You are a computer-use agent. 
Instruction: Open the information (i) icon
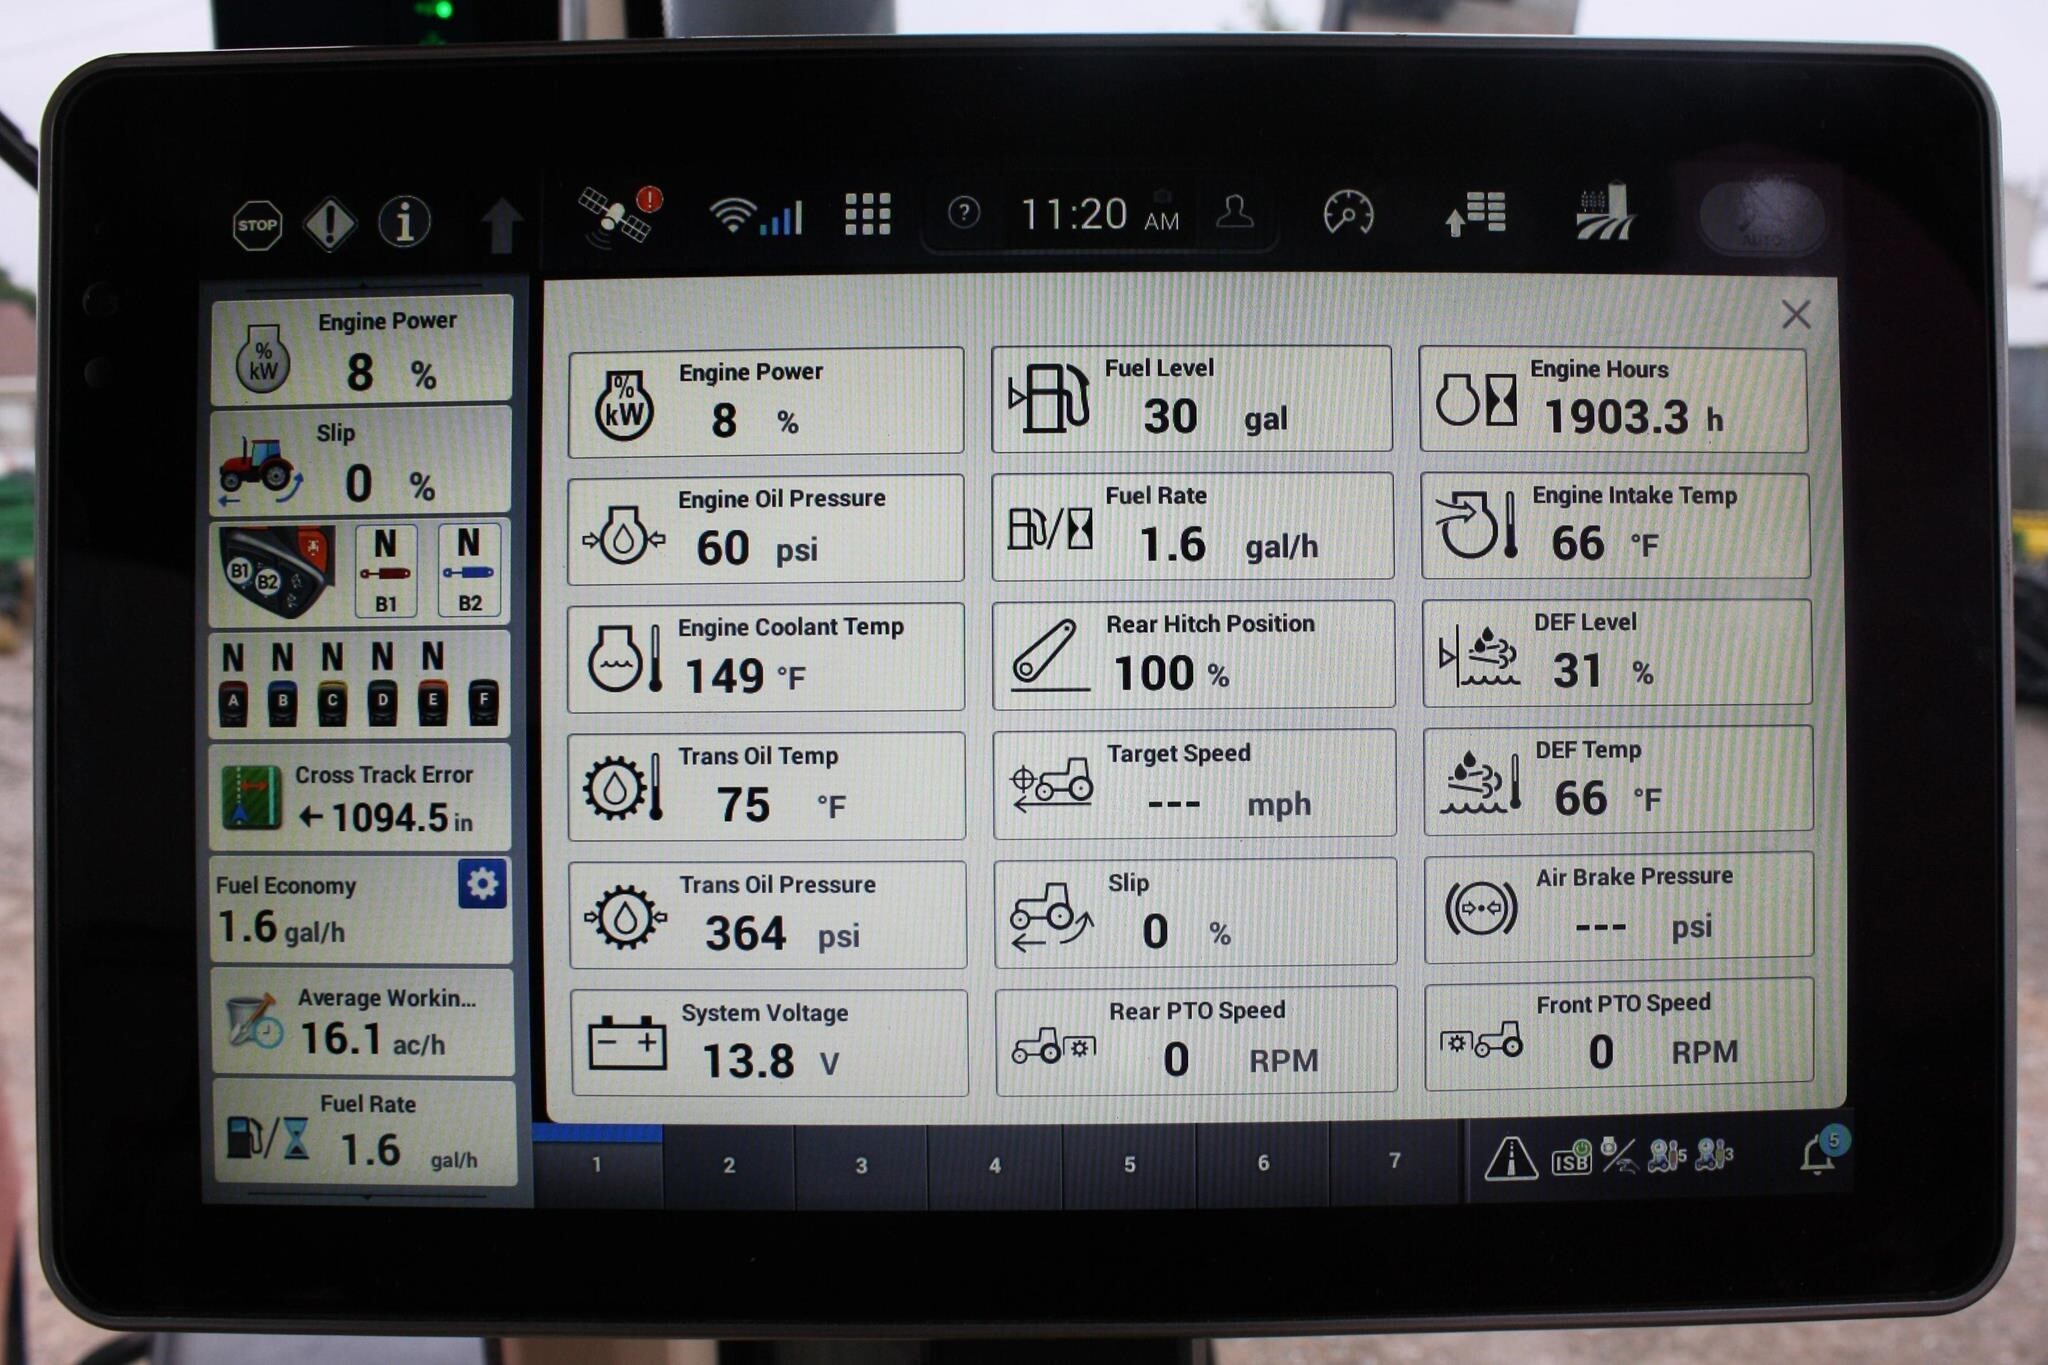[404, 222]
